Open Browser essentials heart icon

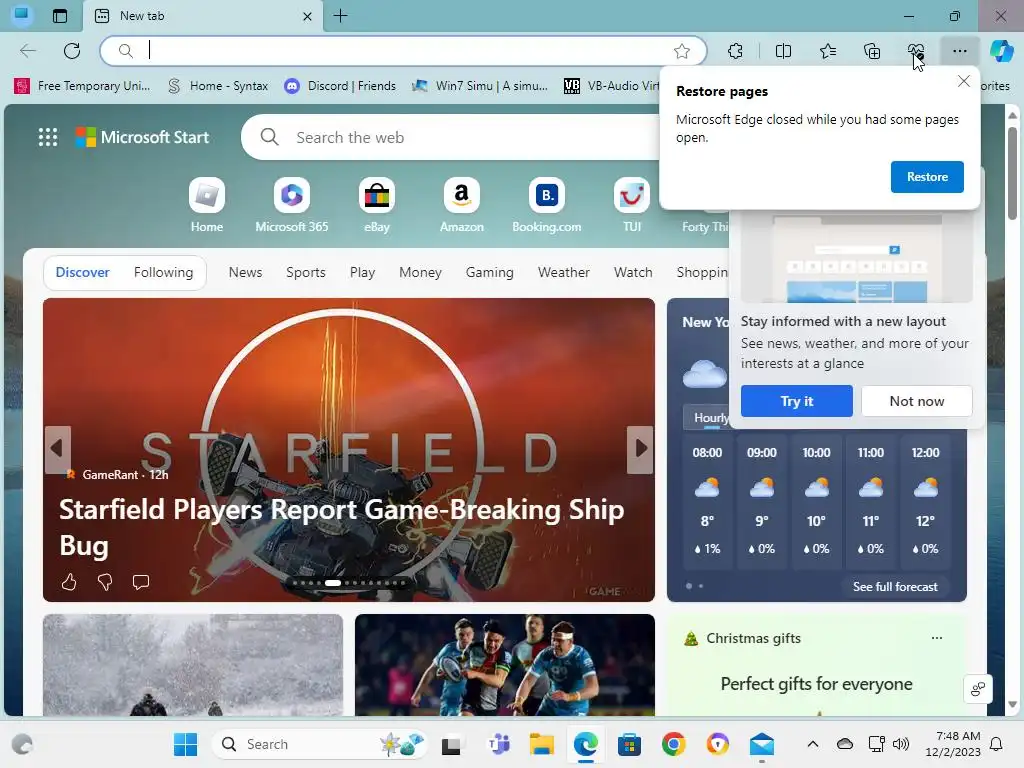916,51
